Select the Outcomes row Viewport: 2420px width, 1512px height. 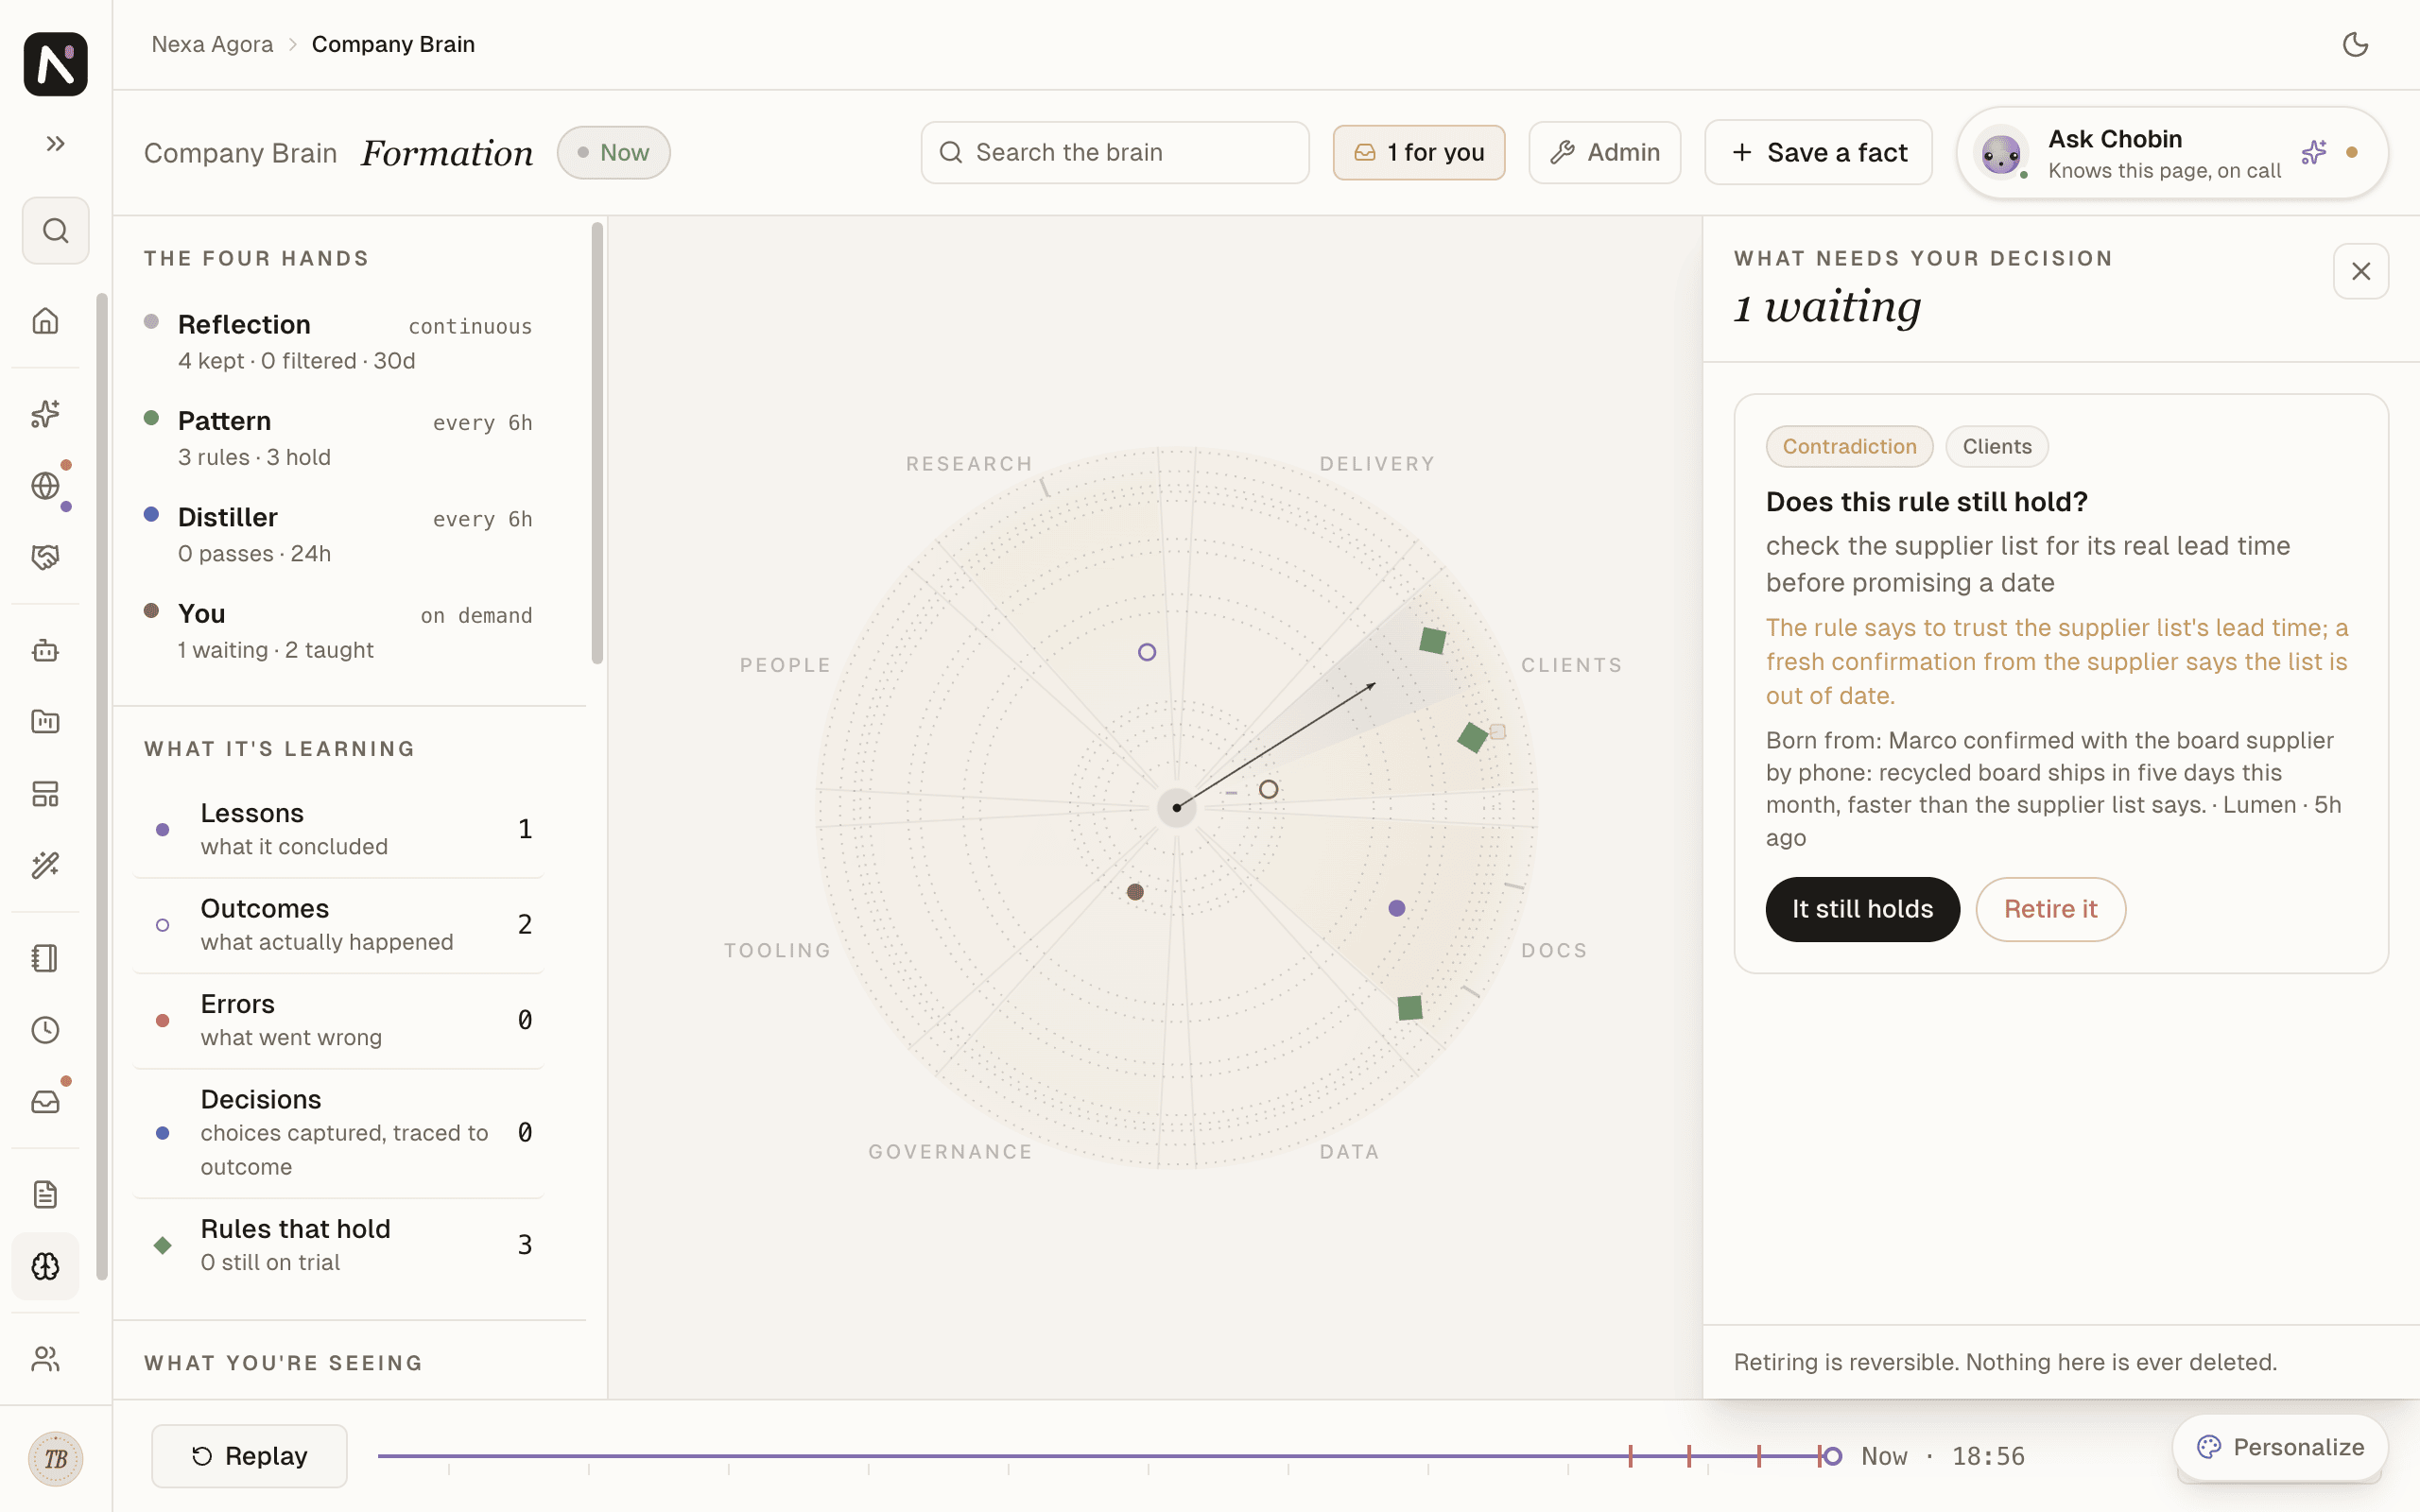pyautogui.click(x=338, y=925)
